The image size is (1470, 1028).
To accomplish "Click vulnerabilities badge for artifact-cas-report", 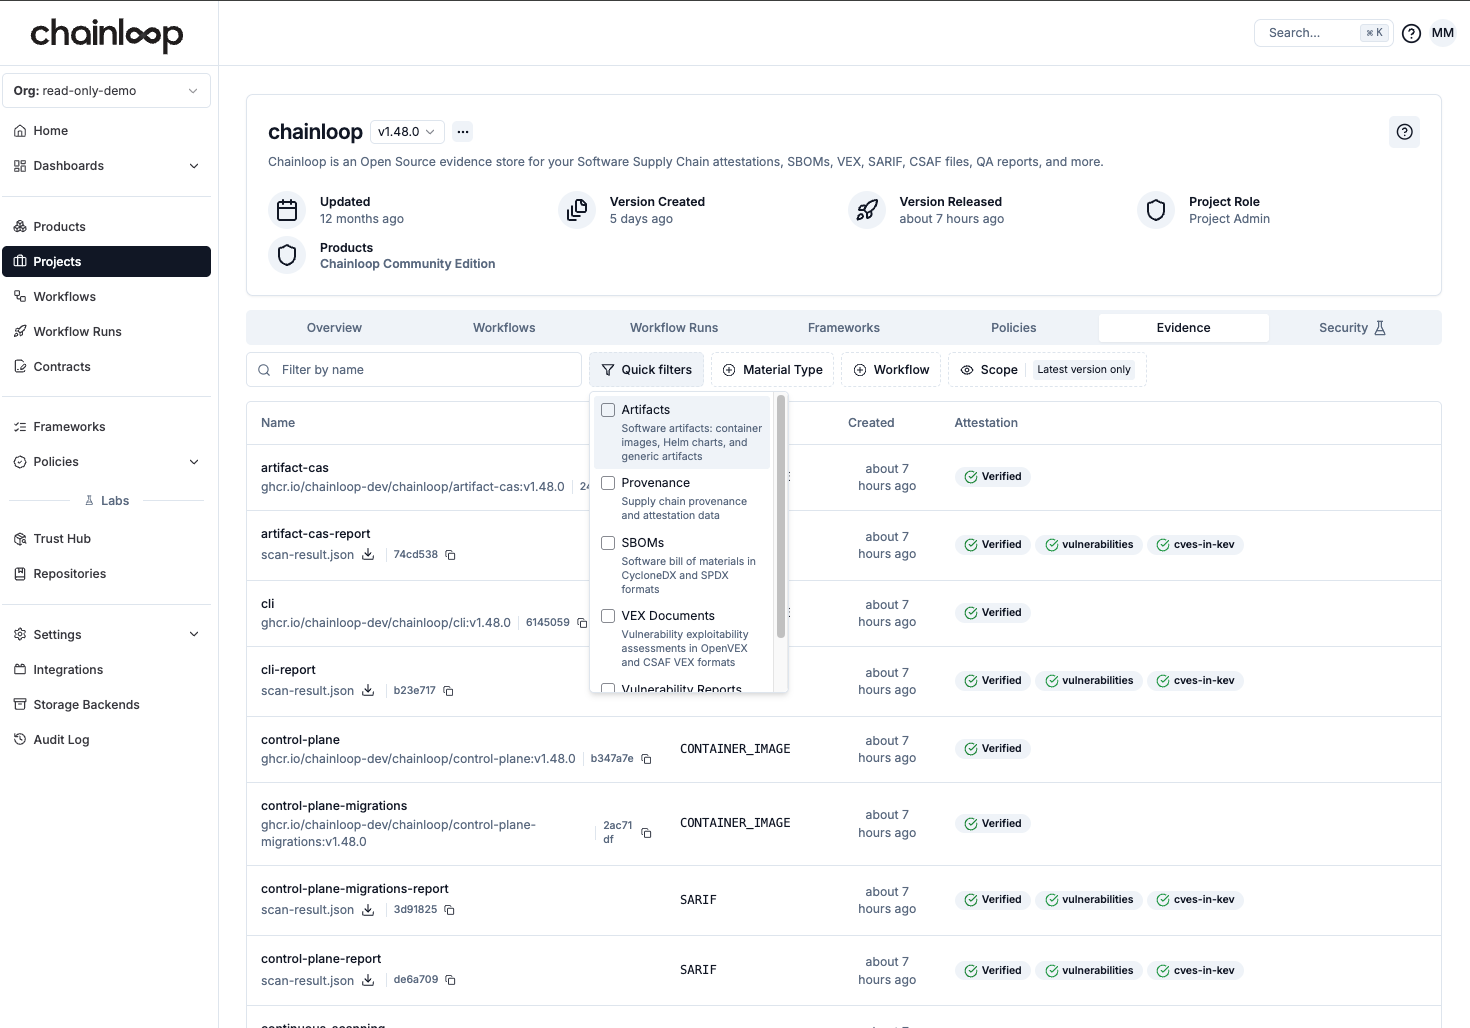I will coord(1089,545).
